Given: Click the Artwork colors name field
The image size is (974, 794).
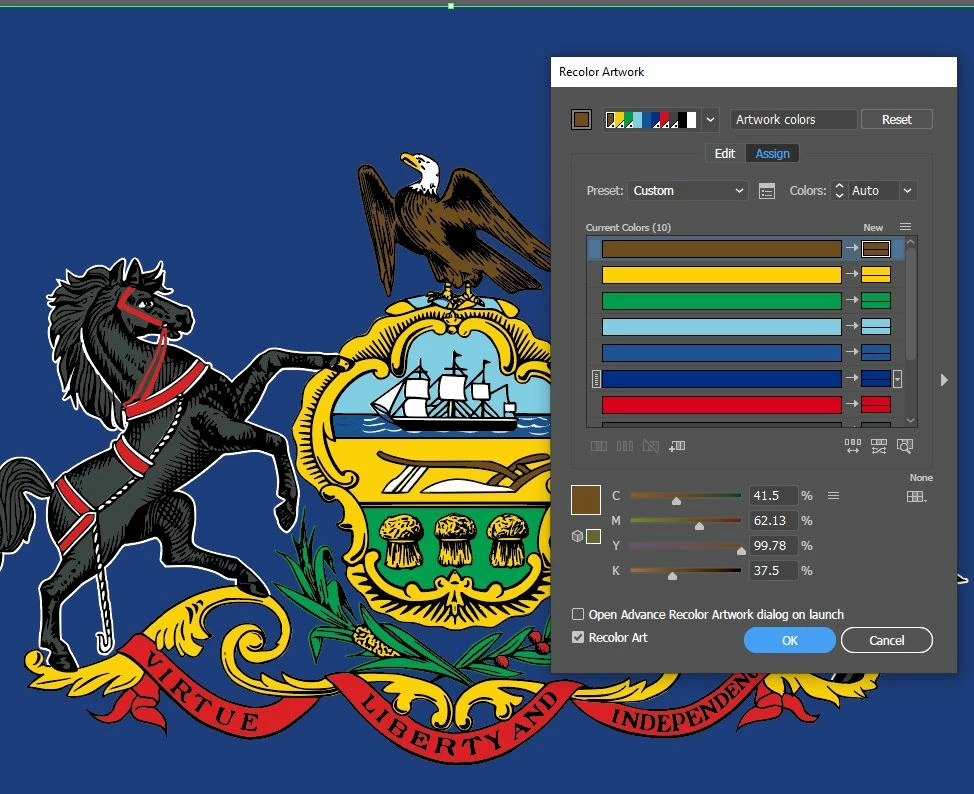Looking at the screenshot, I should [793, 119].
